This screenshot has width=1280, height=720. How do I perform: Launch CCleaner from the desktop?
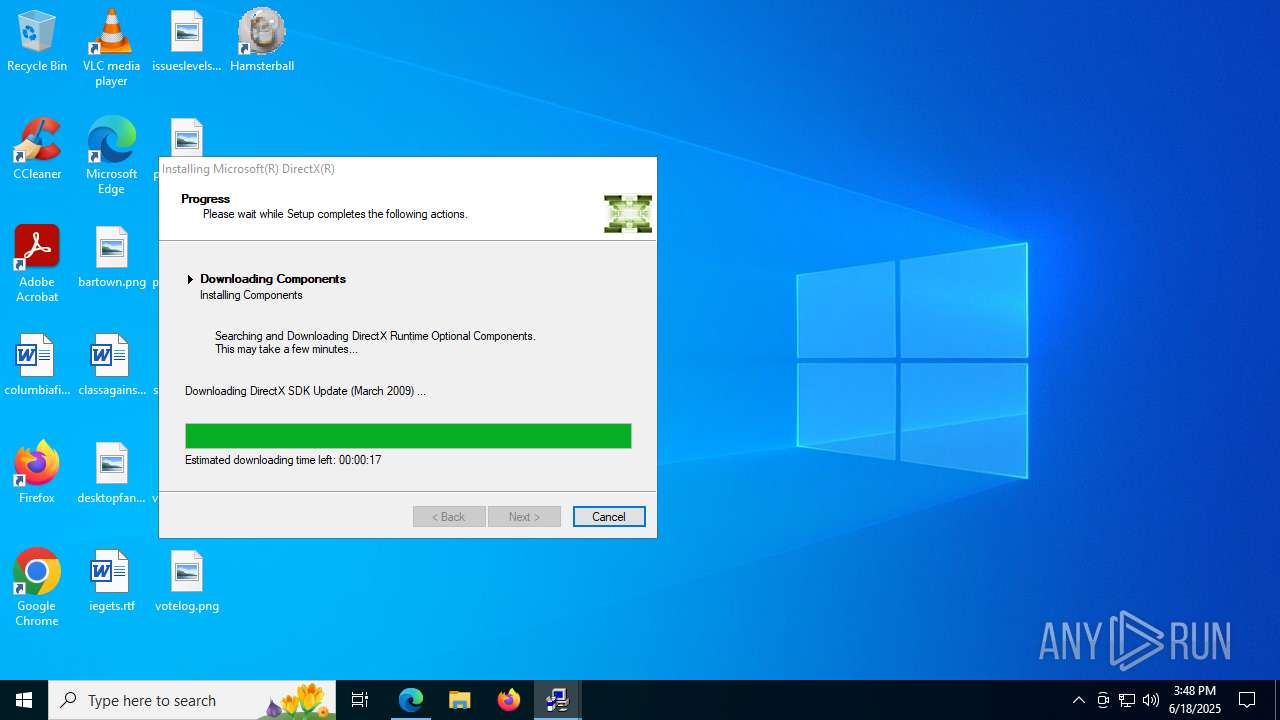[x=37, y=149]
